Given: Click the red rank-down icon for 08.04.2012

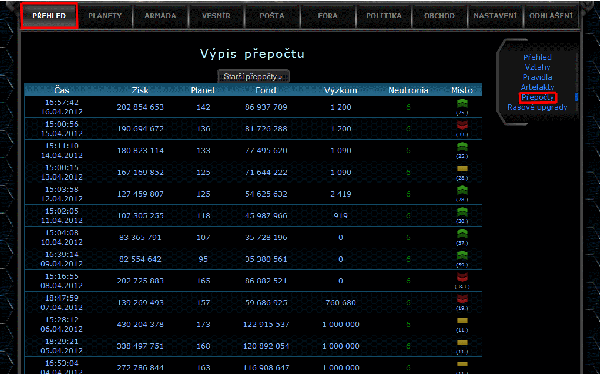Looking at the screenshot, I should (x=462, y=277).
